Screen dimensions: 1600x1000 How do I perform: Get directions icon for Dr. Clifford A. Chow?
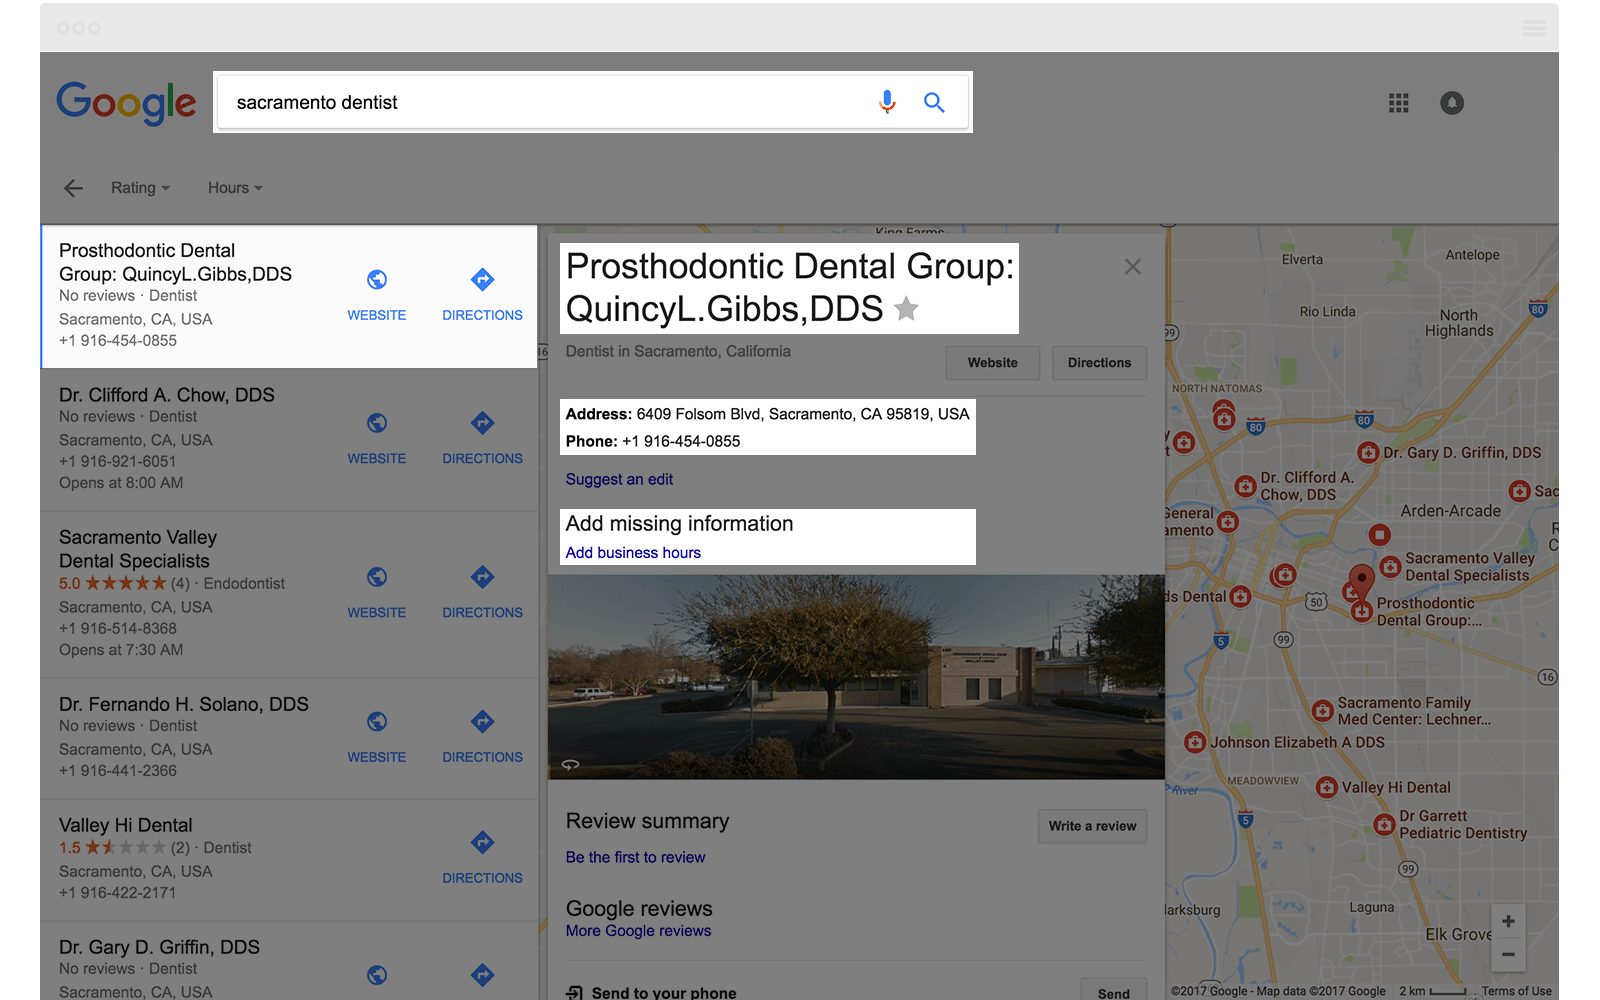(x=483, y=423)
